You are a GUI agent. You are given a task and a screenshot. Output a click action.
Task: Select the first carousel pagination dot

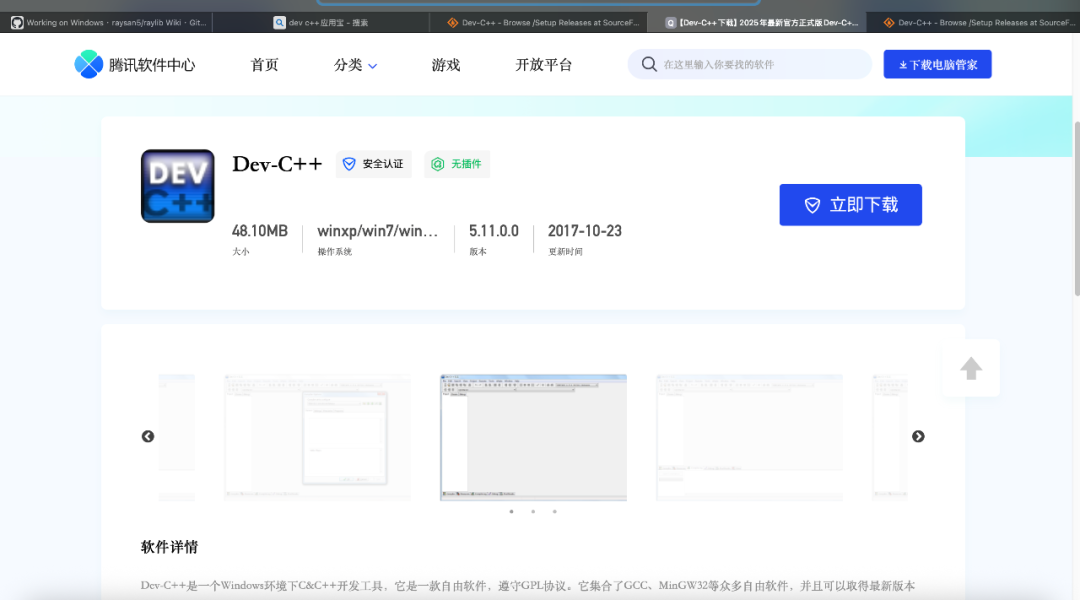tap(511, 512)
